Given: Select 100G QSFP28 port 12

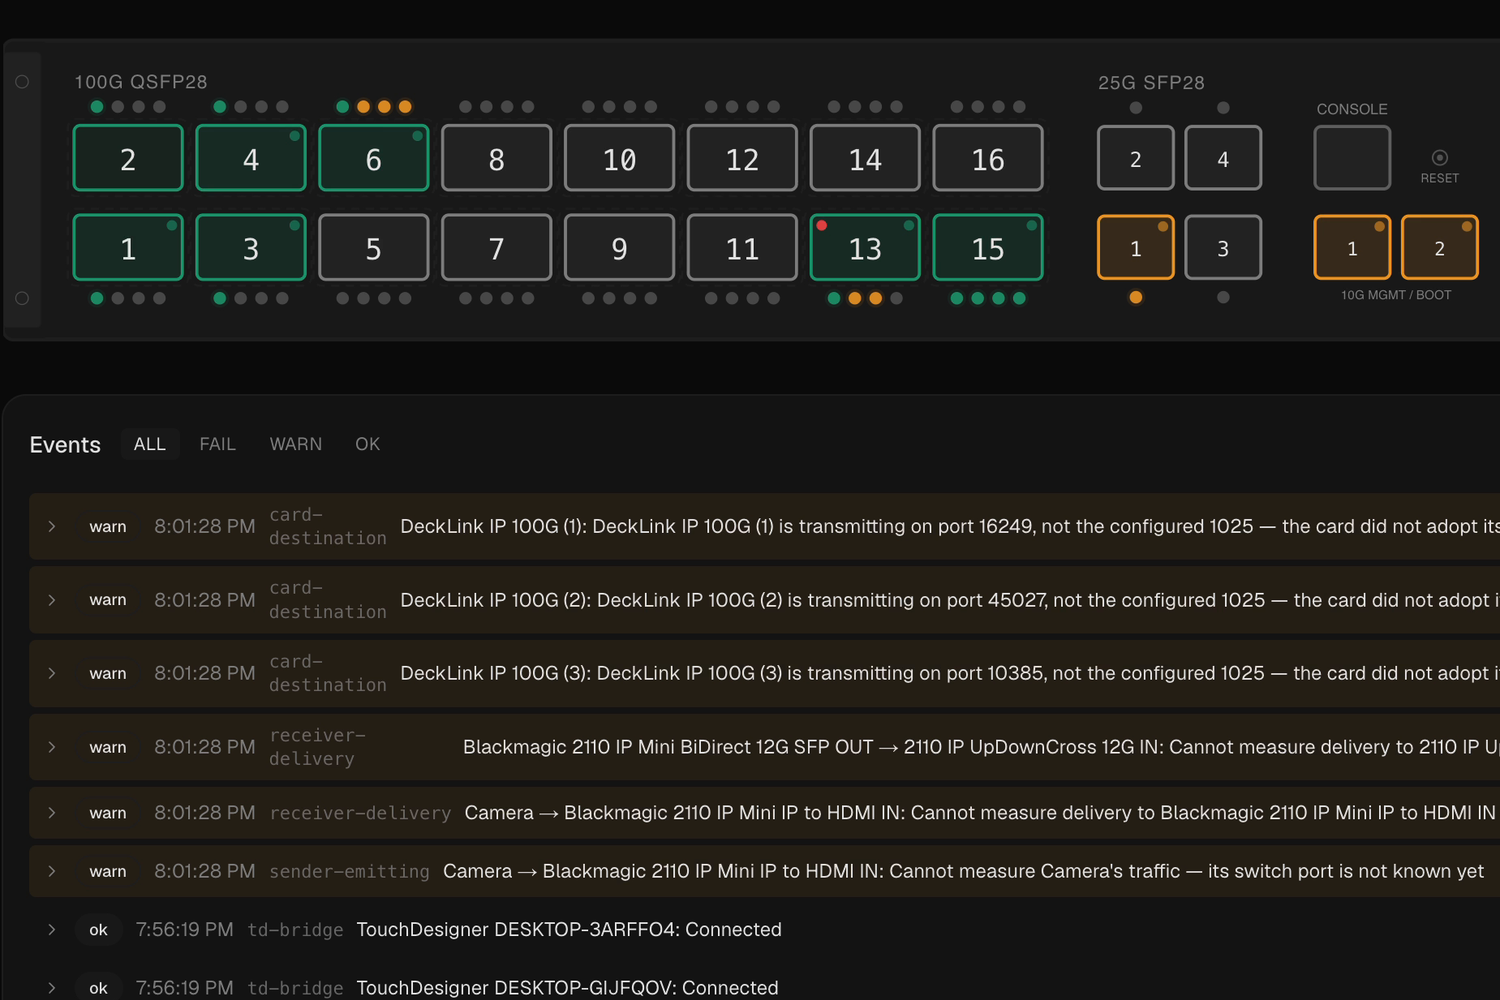Looking at the screenshot, I should click(742, 158).
